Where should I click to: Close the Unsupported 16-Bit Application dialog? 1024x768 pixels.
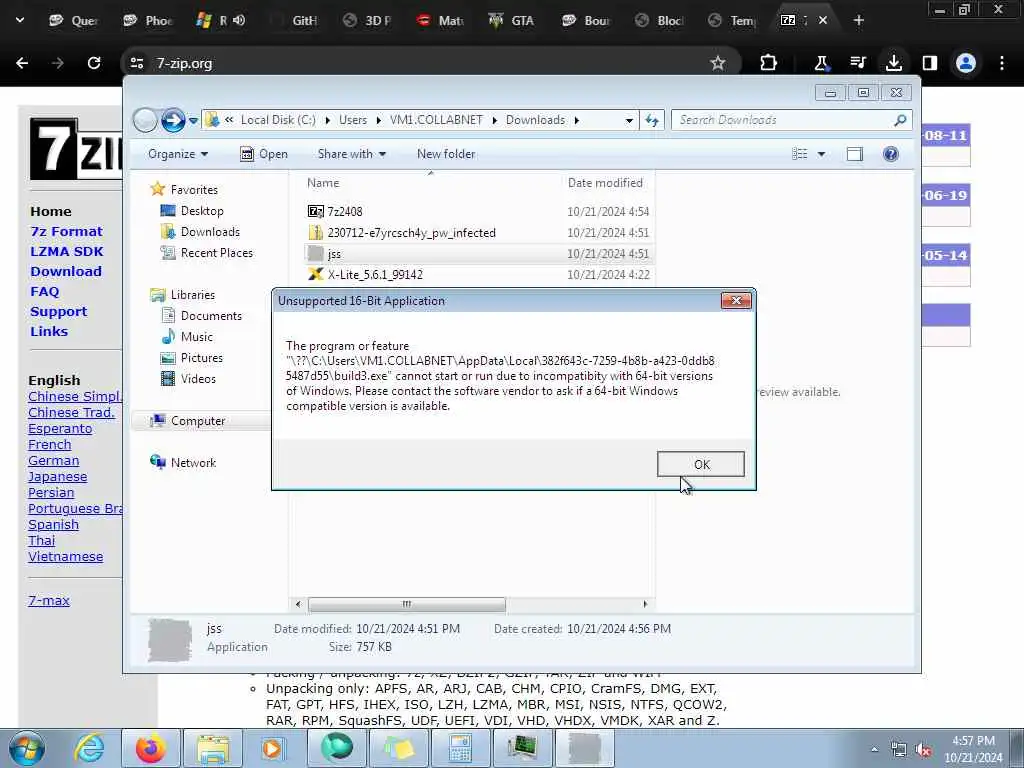coord(736,300)
